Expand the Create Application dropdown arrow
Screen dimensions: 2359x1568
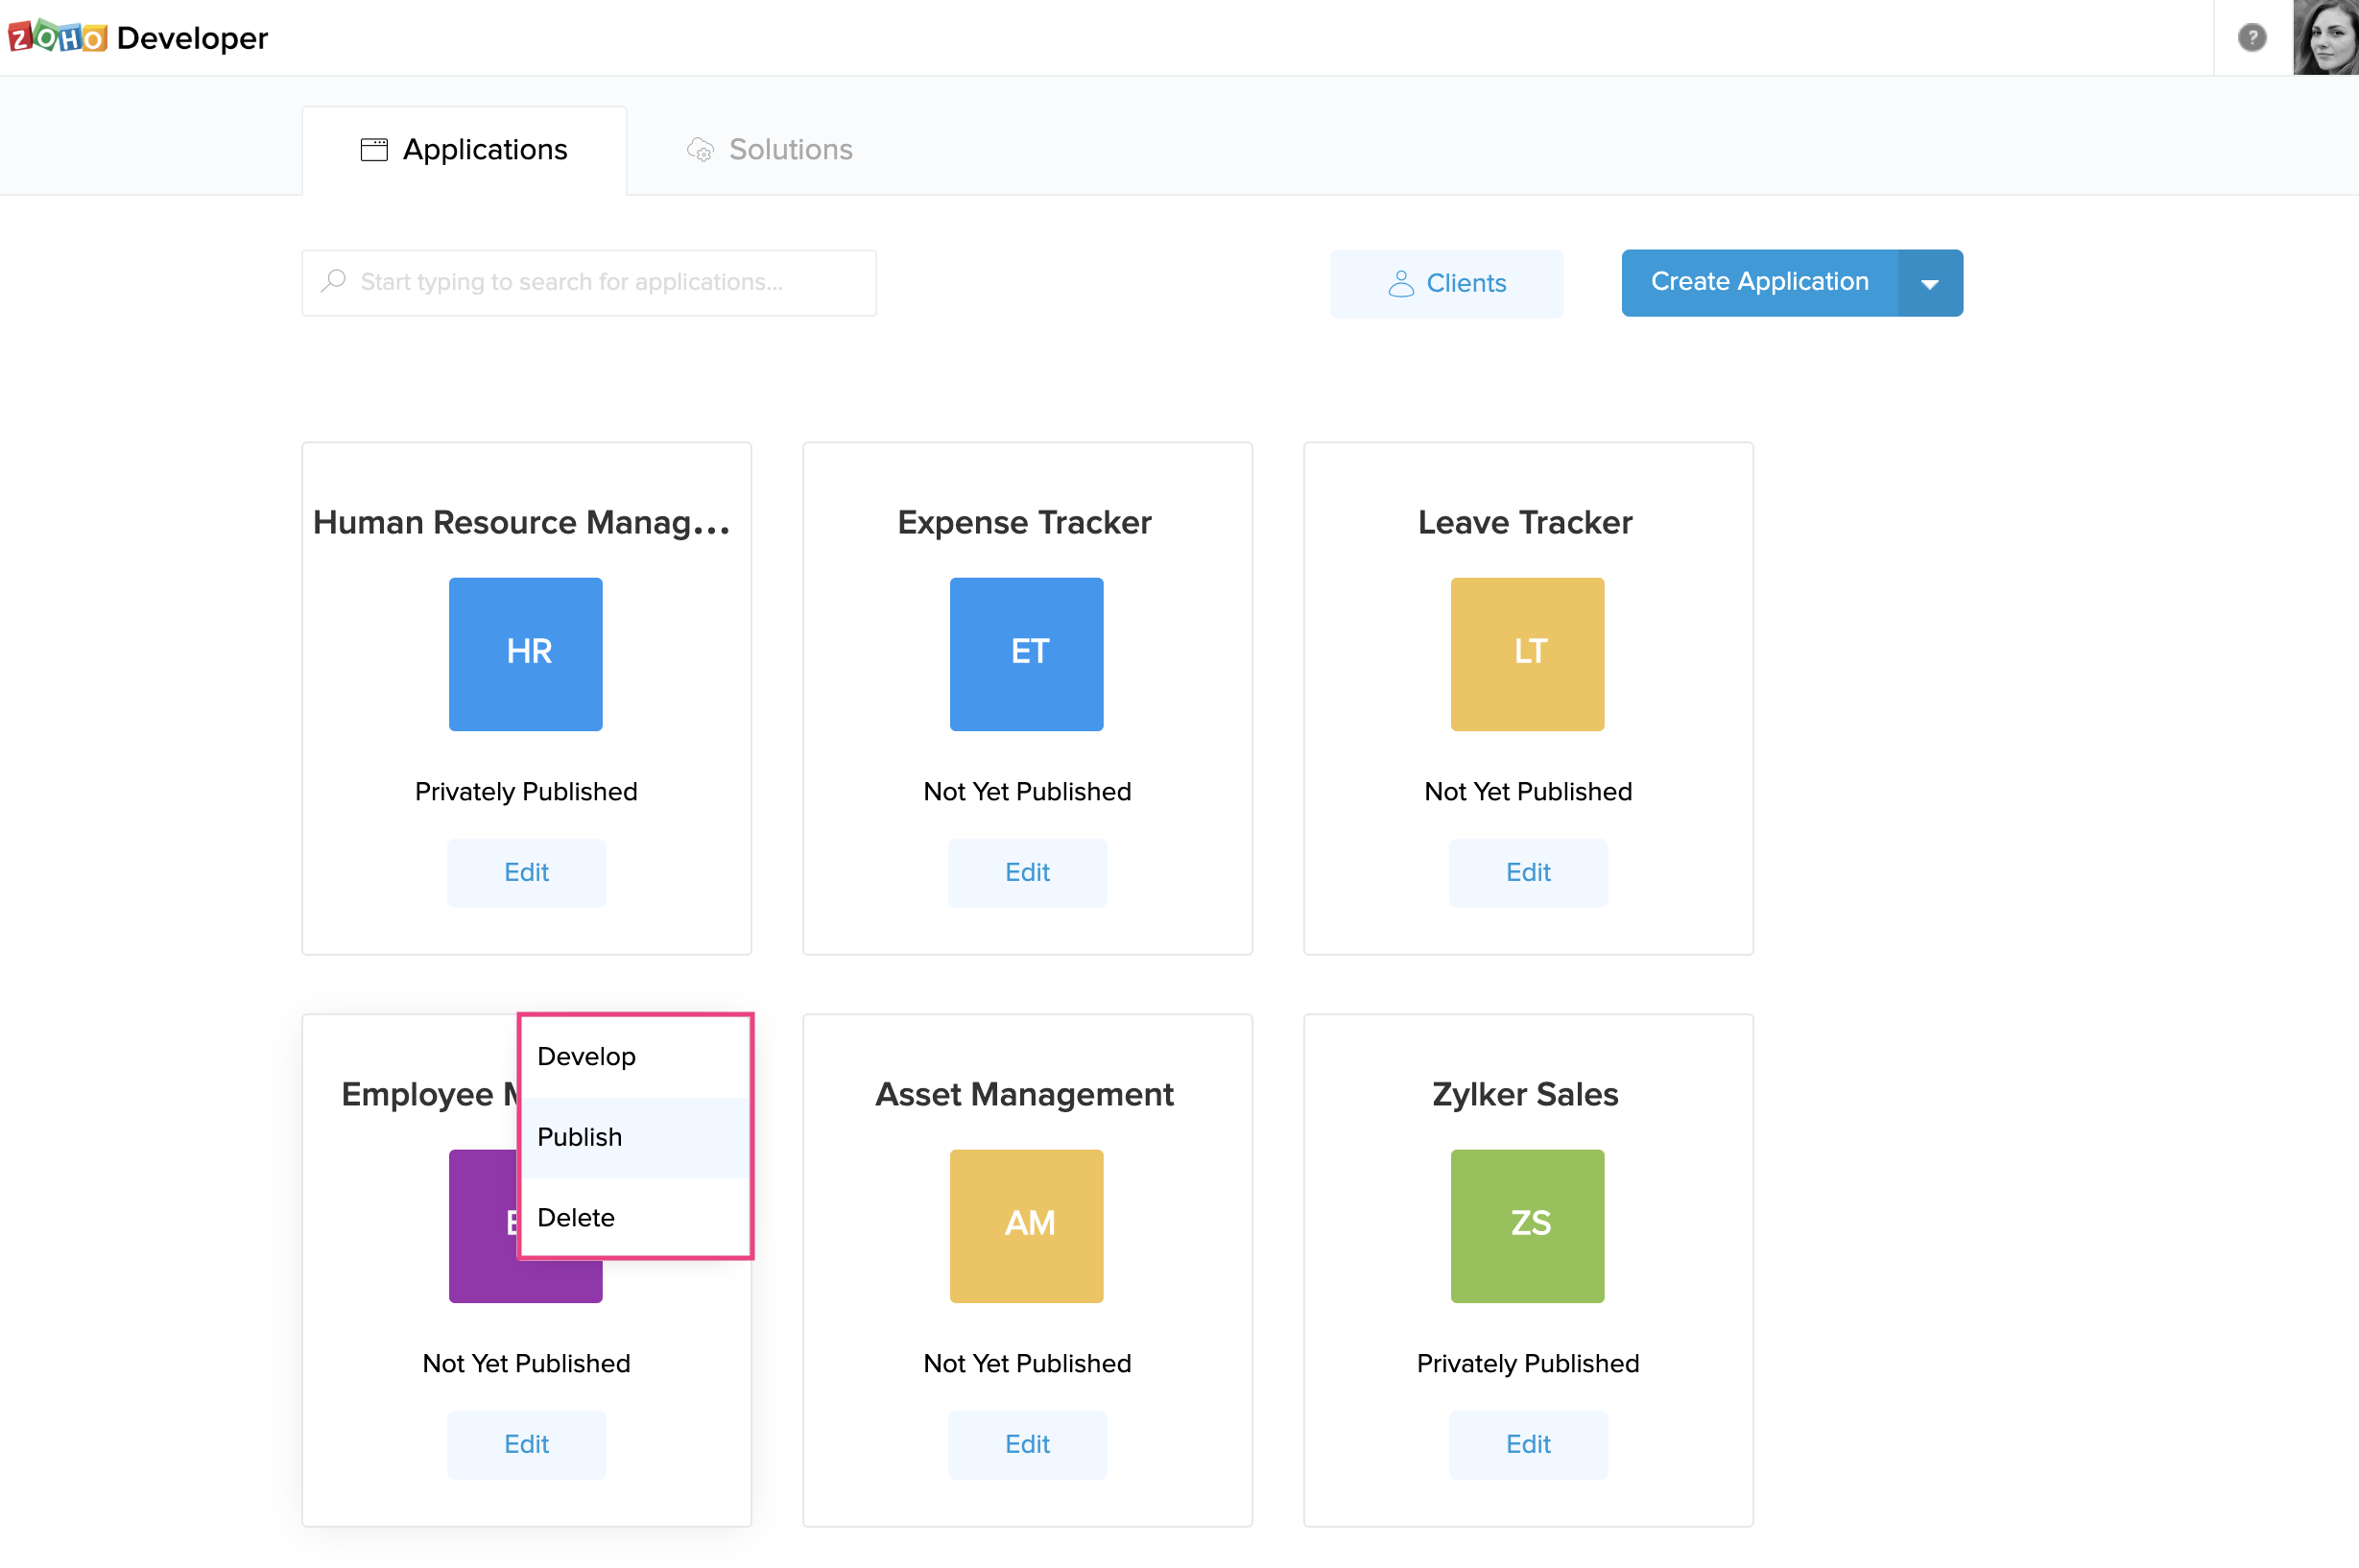1928,282
